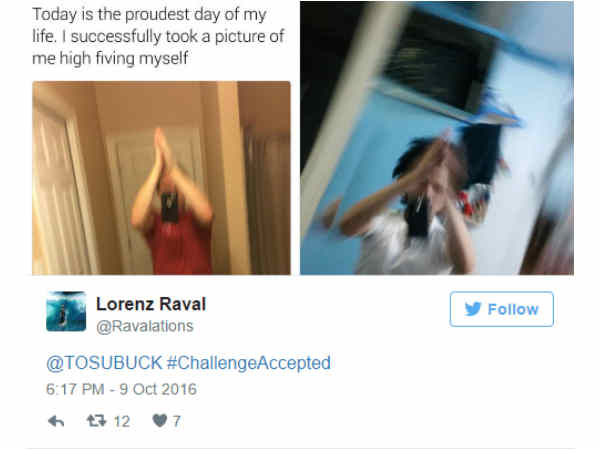The image size is (600, 450).
Task: Click the dark window in right photo
Action: point(436,61)
